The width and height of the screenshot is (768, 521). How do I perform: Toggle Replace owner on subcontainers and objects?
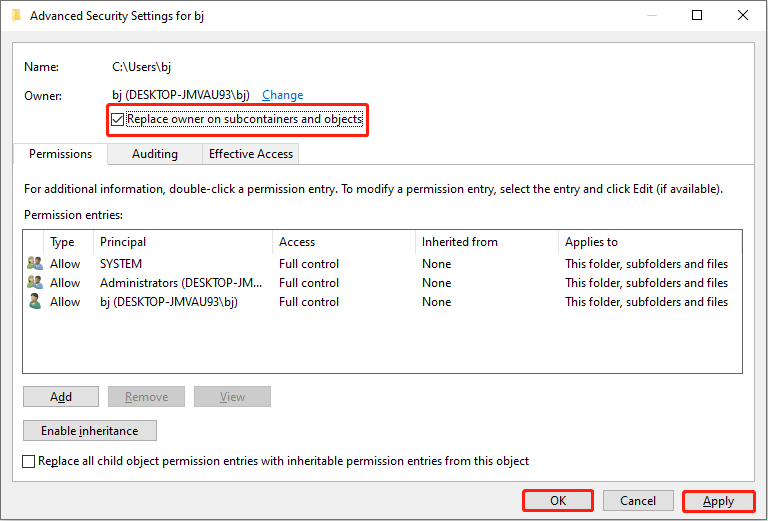point(118,120)
